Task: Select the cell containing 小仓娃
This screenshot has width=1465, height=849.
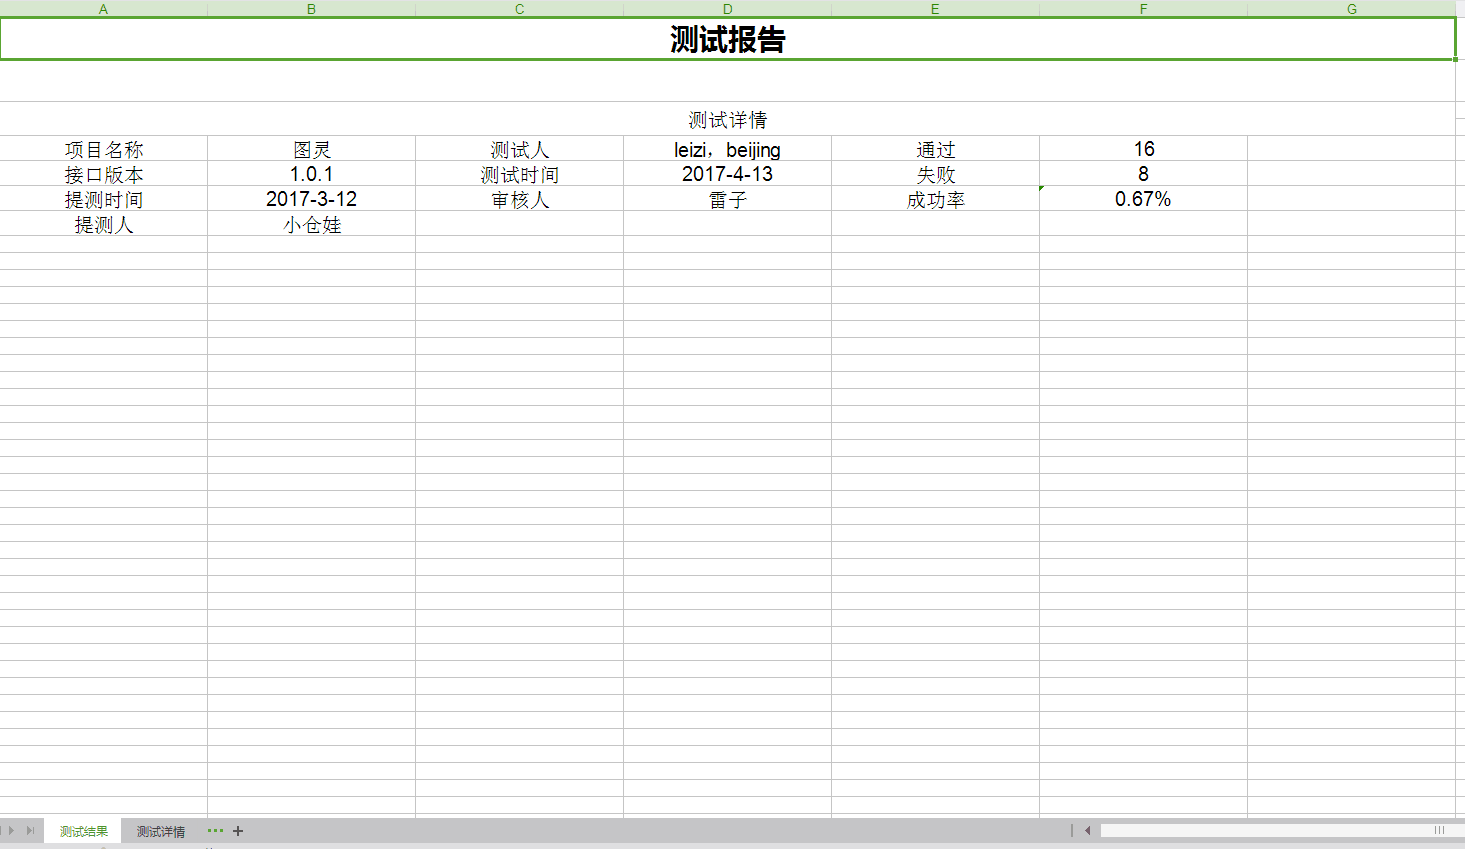Action: tap(311, 225)
